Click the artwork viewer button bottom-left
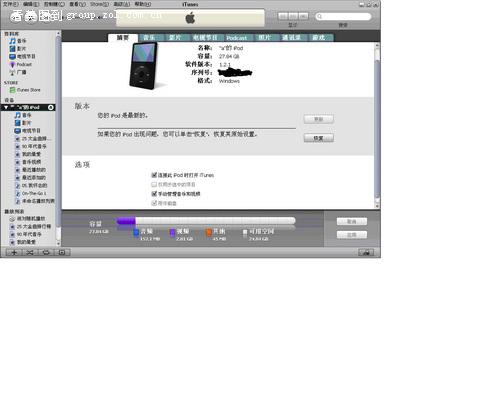500x400 pixels. coord(62,252)
